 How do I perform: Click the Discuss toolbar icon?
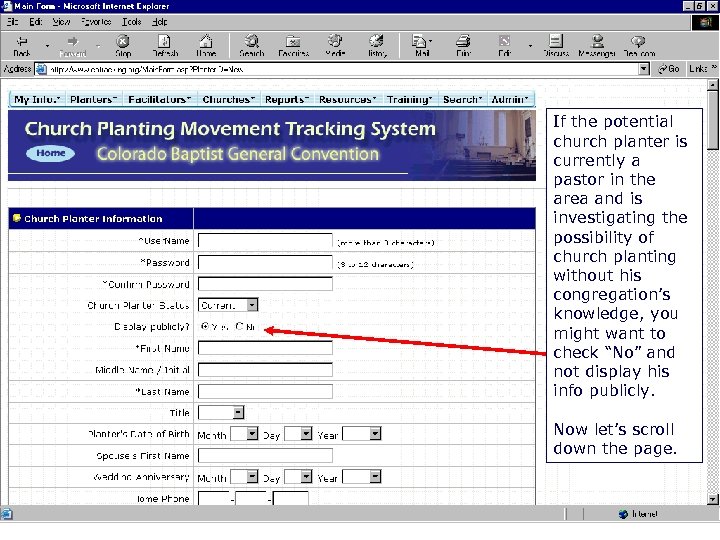click(x=556, y=41)
